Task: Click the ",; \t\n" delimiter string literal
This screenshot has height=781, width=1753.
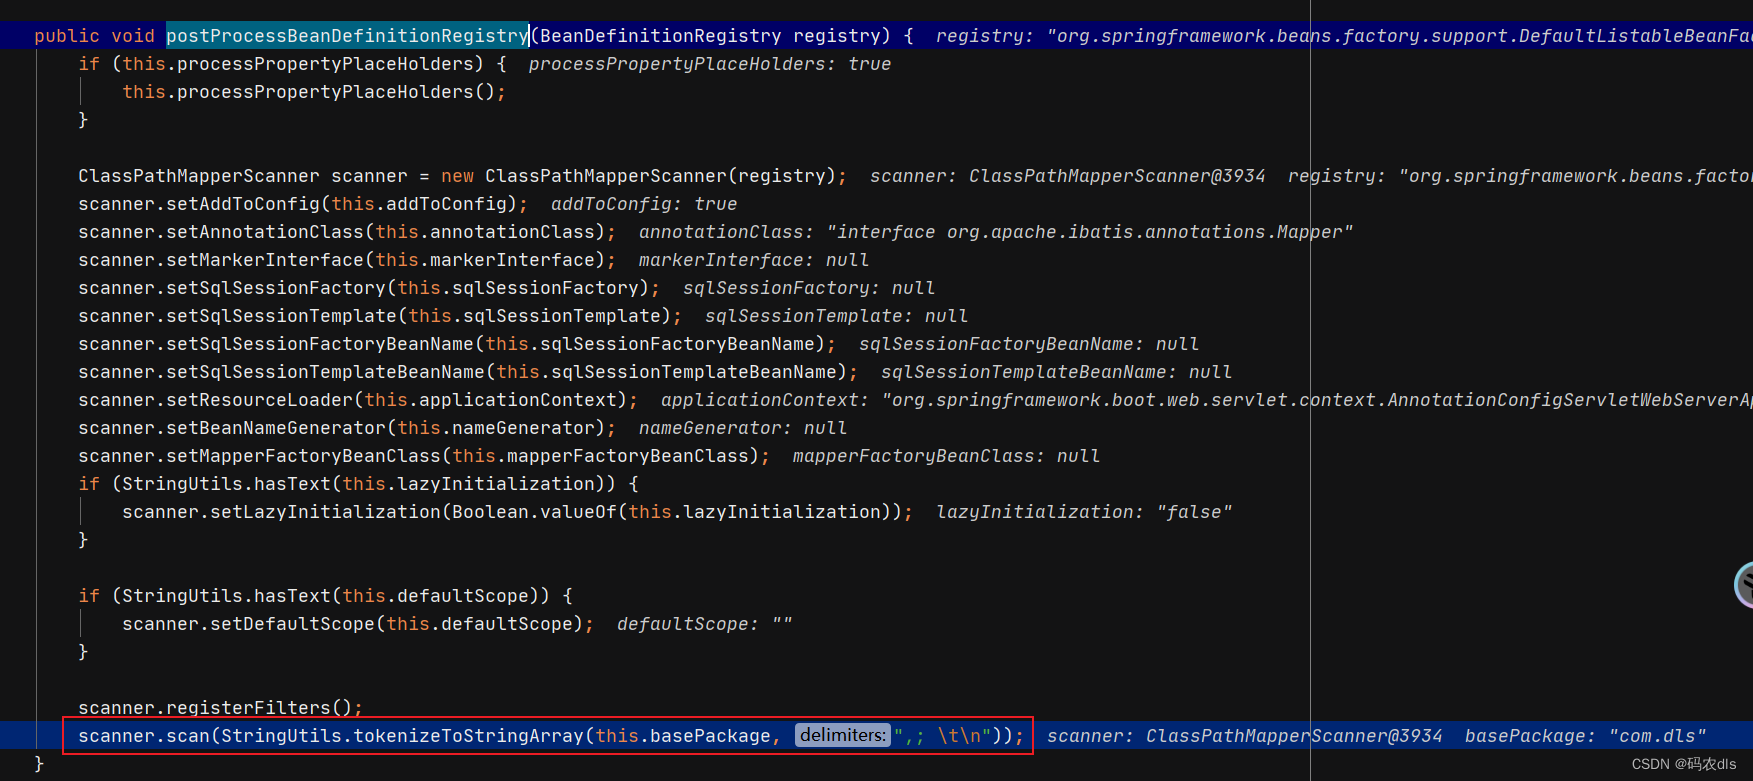Action: (x=943, y=736)
